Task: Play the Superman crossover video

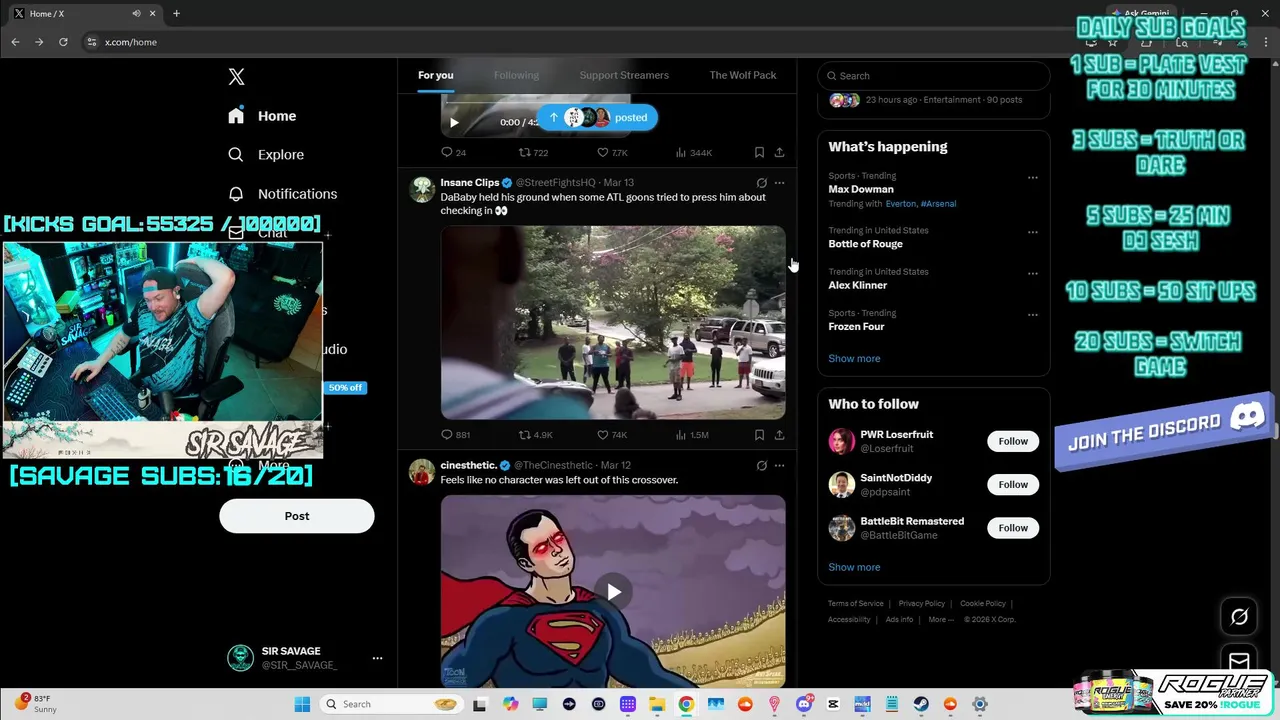Action: click(614, 592)
